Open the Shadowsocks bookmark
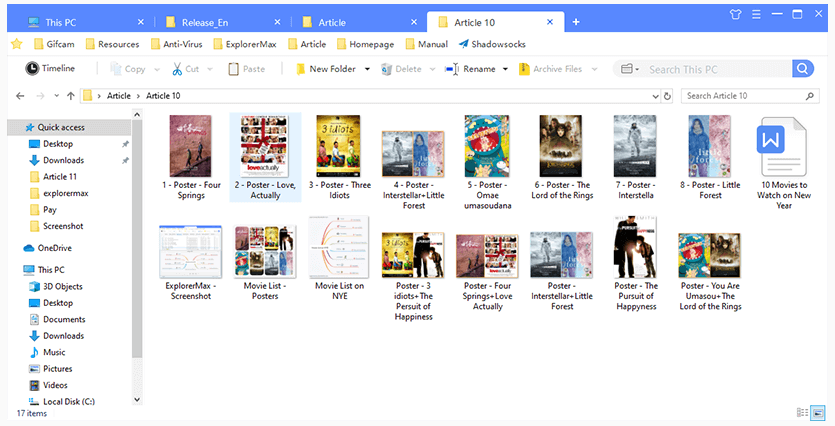The height and width of the screenshot is (426, 835). (x=492, y=44)
